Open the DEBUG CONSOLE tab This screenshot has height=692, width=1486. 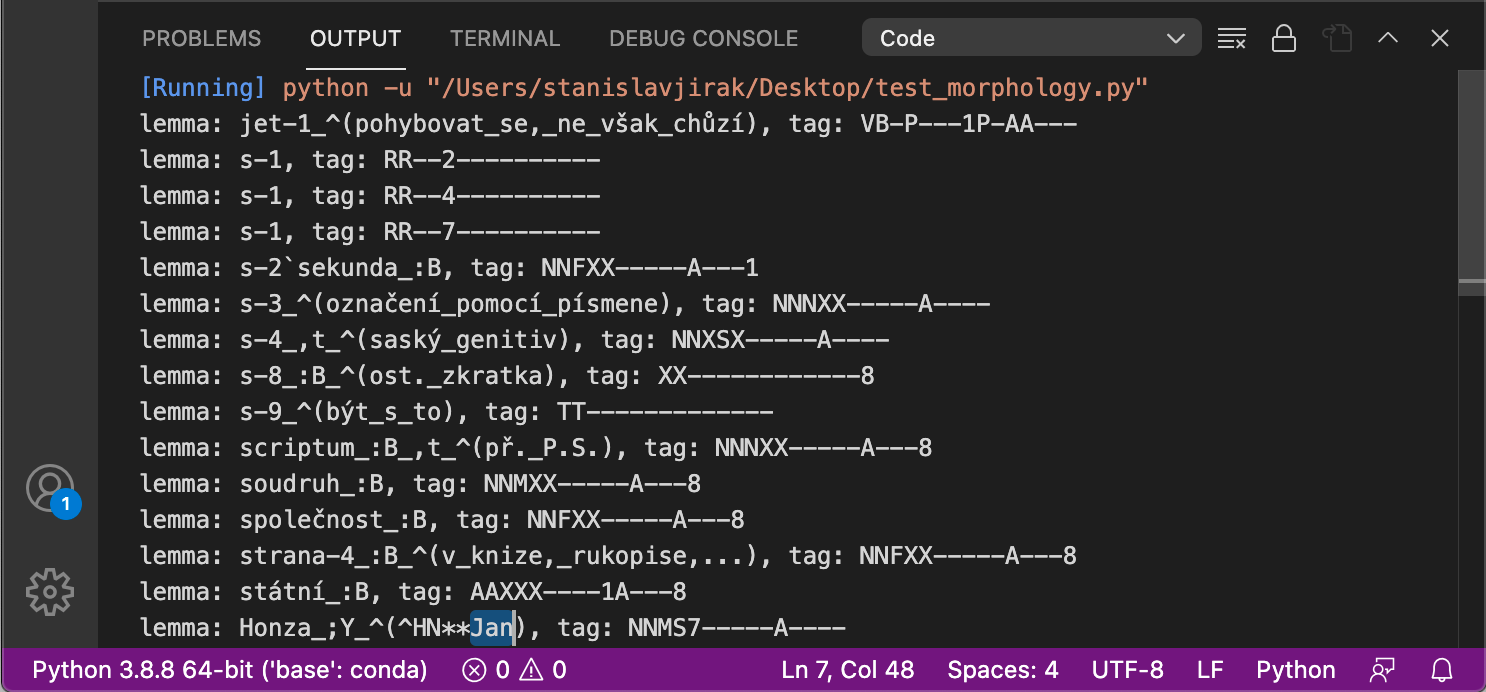pos(704,39)
